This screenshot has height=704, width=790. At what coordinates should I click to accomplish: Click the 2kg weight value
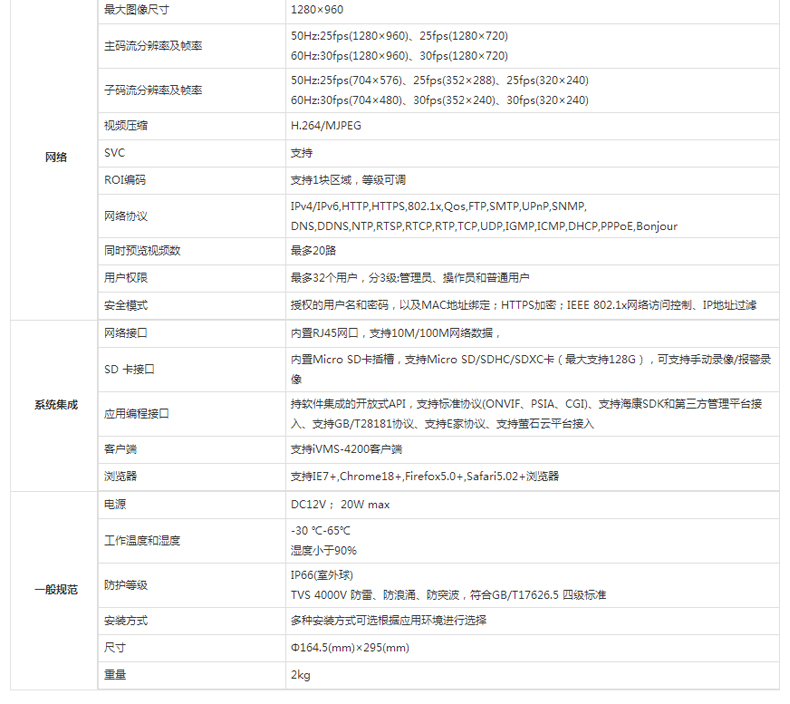pyautogui.click(x=301, y=675)
